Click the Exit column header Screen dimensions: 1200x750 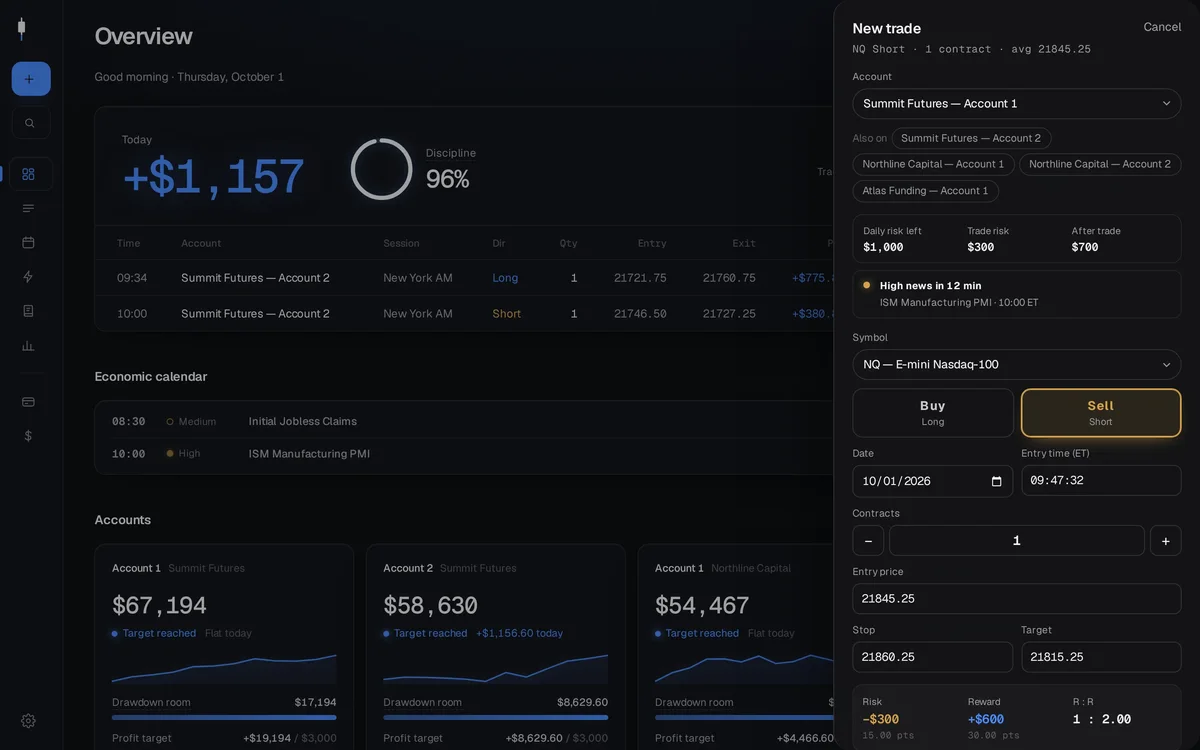744,243
